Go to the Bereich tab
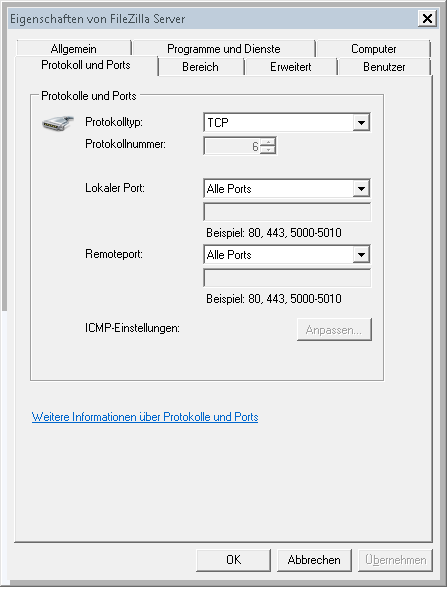The height and width of the screenshot is (589, 447). click(201, 67)
